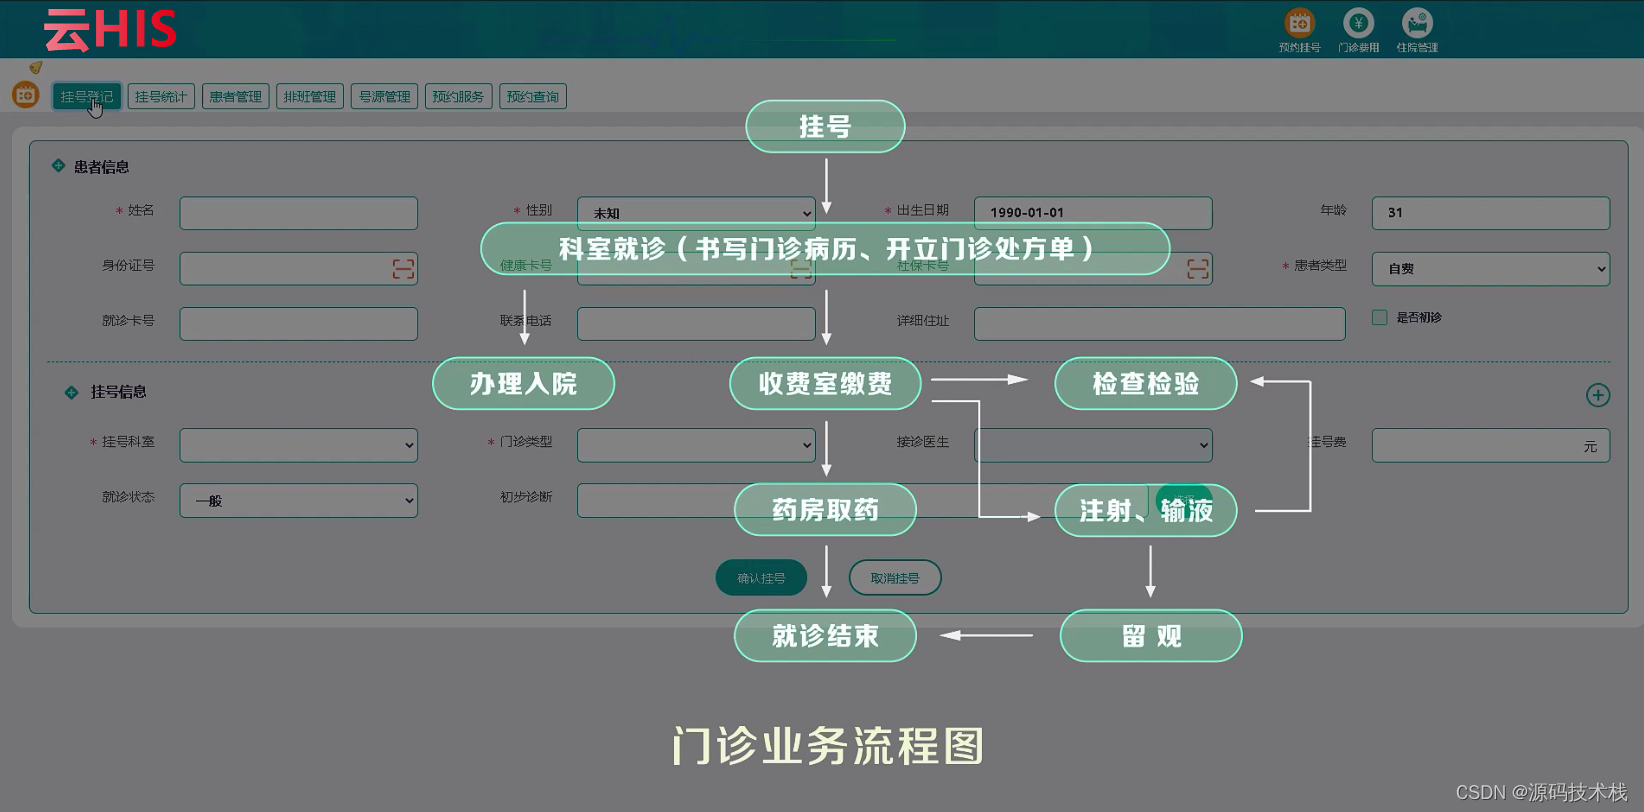
Task: Click the scan icon in 身份证号 field
Action: (403, 269)
